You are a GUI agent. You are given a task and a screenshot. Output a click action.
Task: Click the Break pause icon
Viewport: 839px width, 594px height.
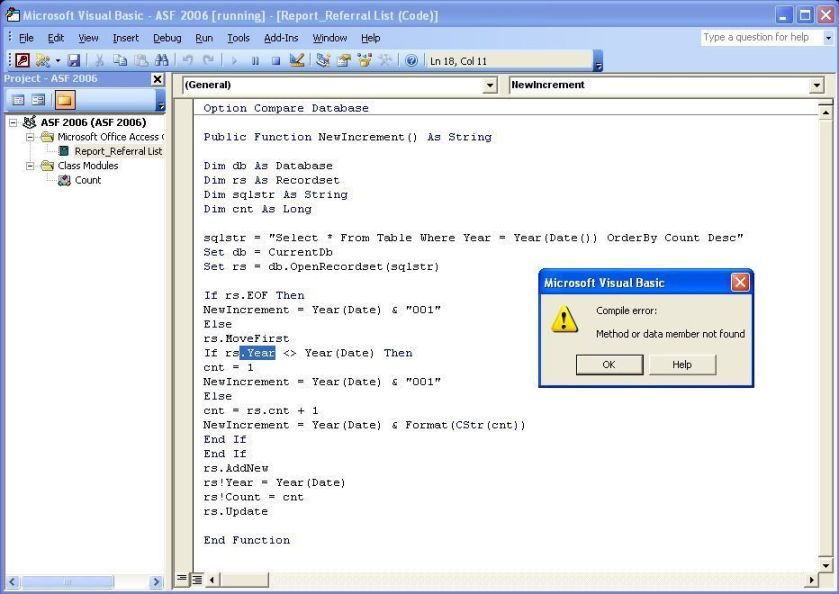pos(255,60)
